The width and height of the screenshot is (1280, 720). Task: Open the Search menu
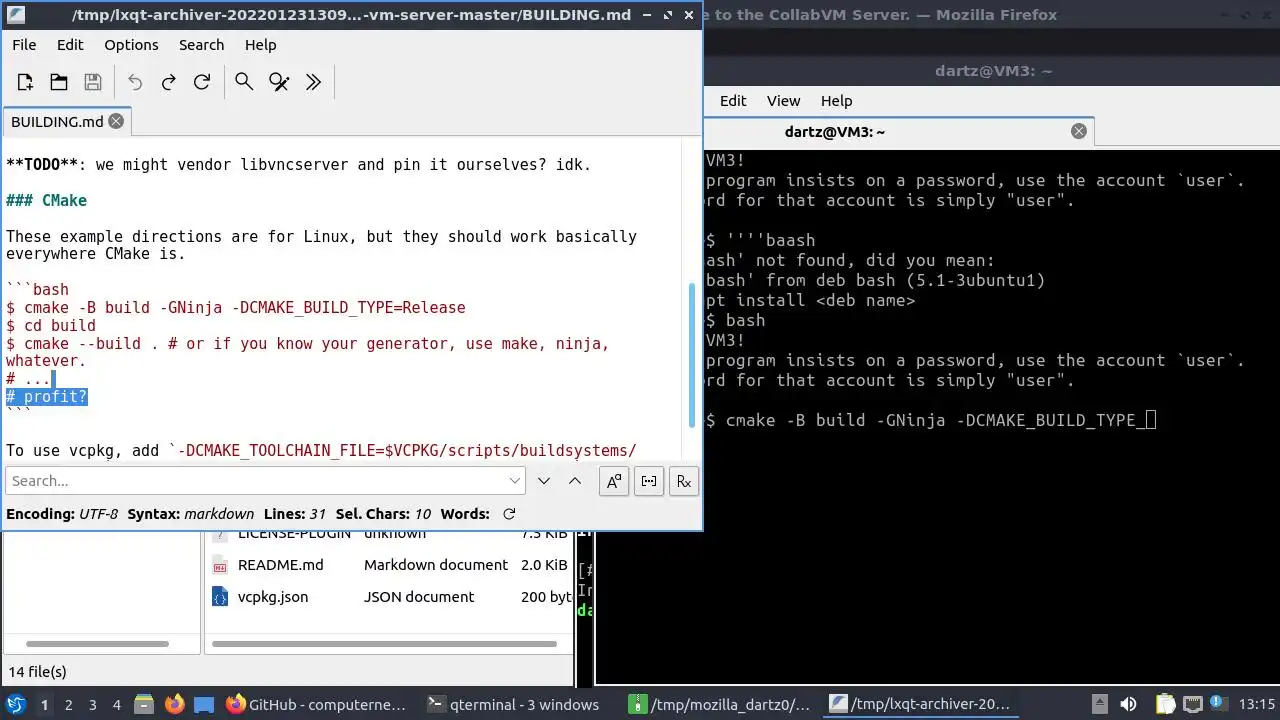pyautogui.click(x=201, y=45)
